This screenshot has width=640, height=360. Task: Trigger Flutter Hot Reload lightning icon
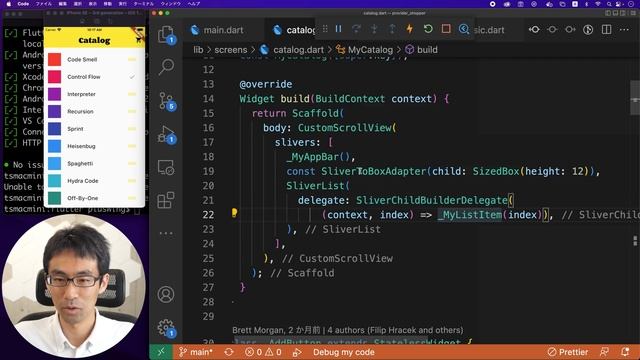coord(409,29)
